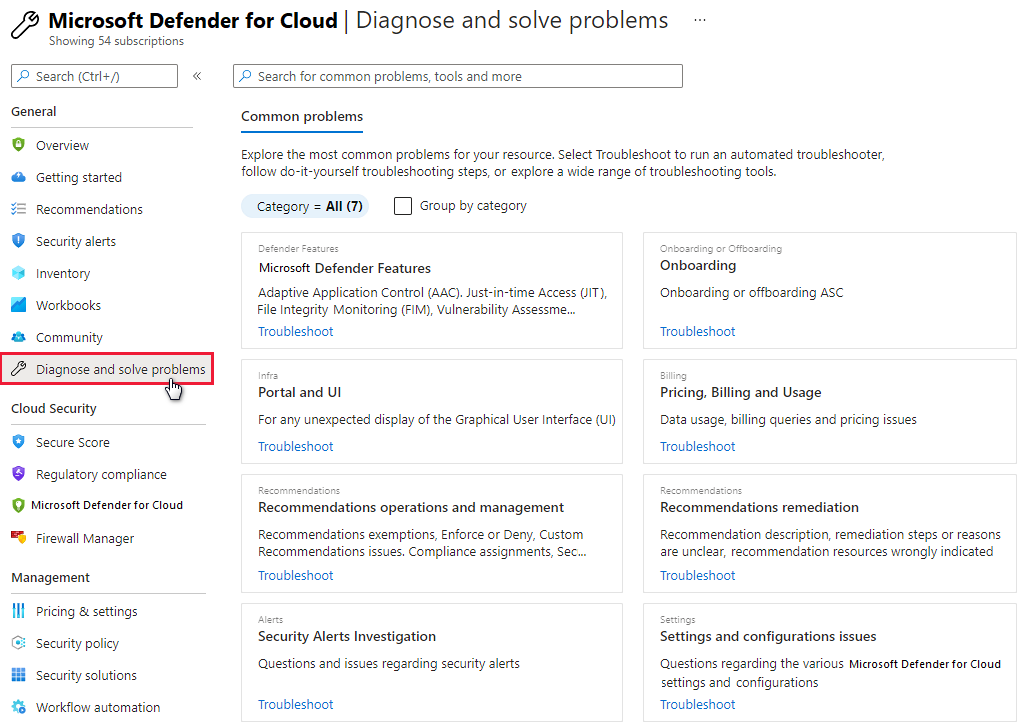The image size is (1020, 725).
Task: Click Troubleshoot under Pricing, Billing and Usage
Action: tap(697, 446)
